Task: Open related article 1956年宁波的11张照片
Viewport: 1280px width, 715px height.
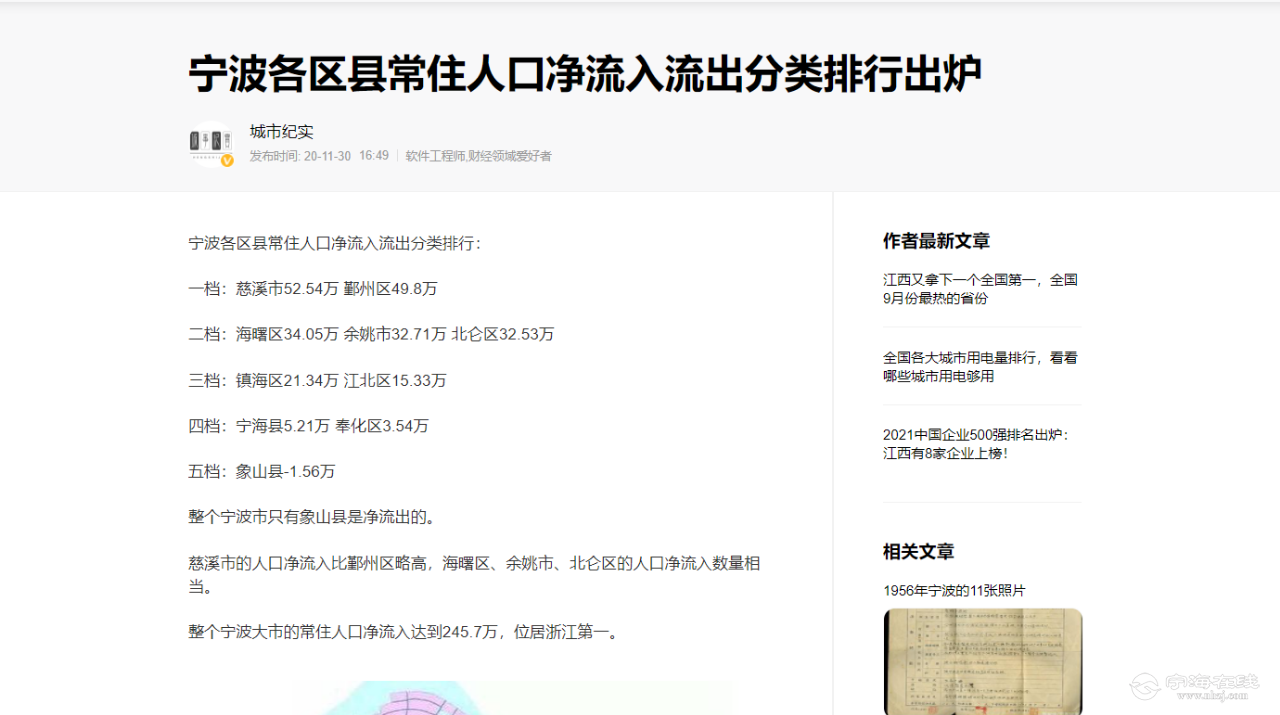Action: [x=954, y=591]
